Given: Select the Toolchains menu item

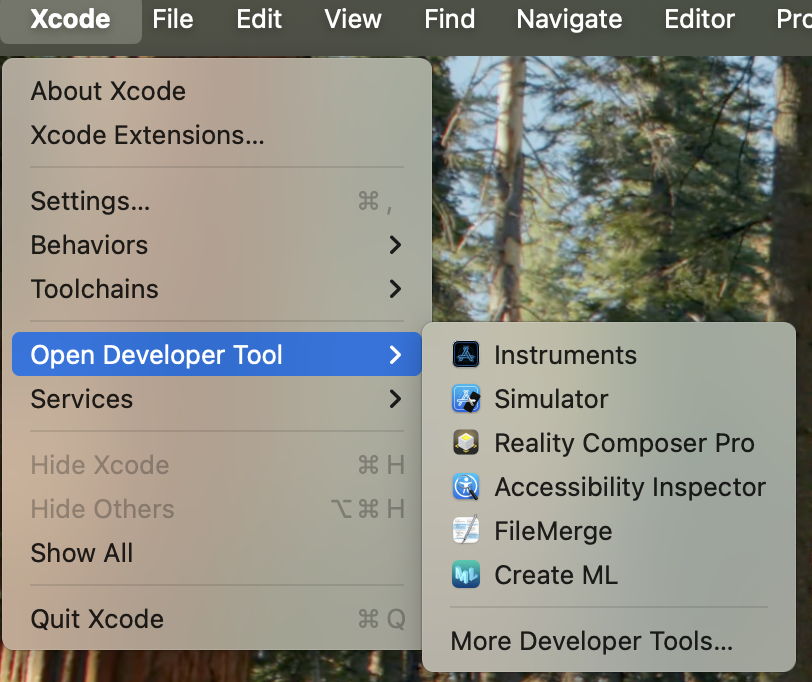Looking at the screenshot, I should (x=216, y=289).
